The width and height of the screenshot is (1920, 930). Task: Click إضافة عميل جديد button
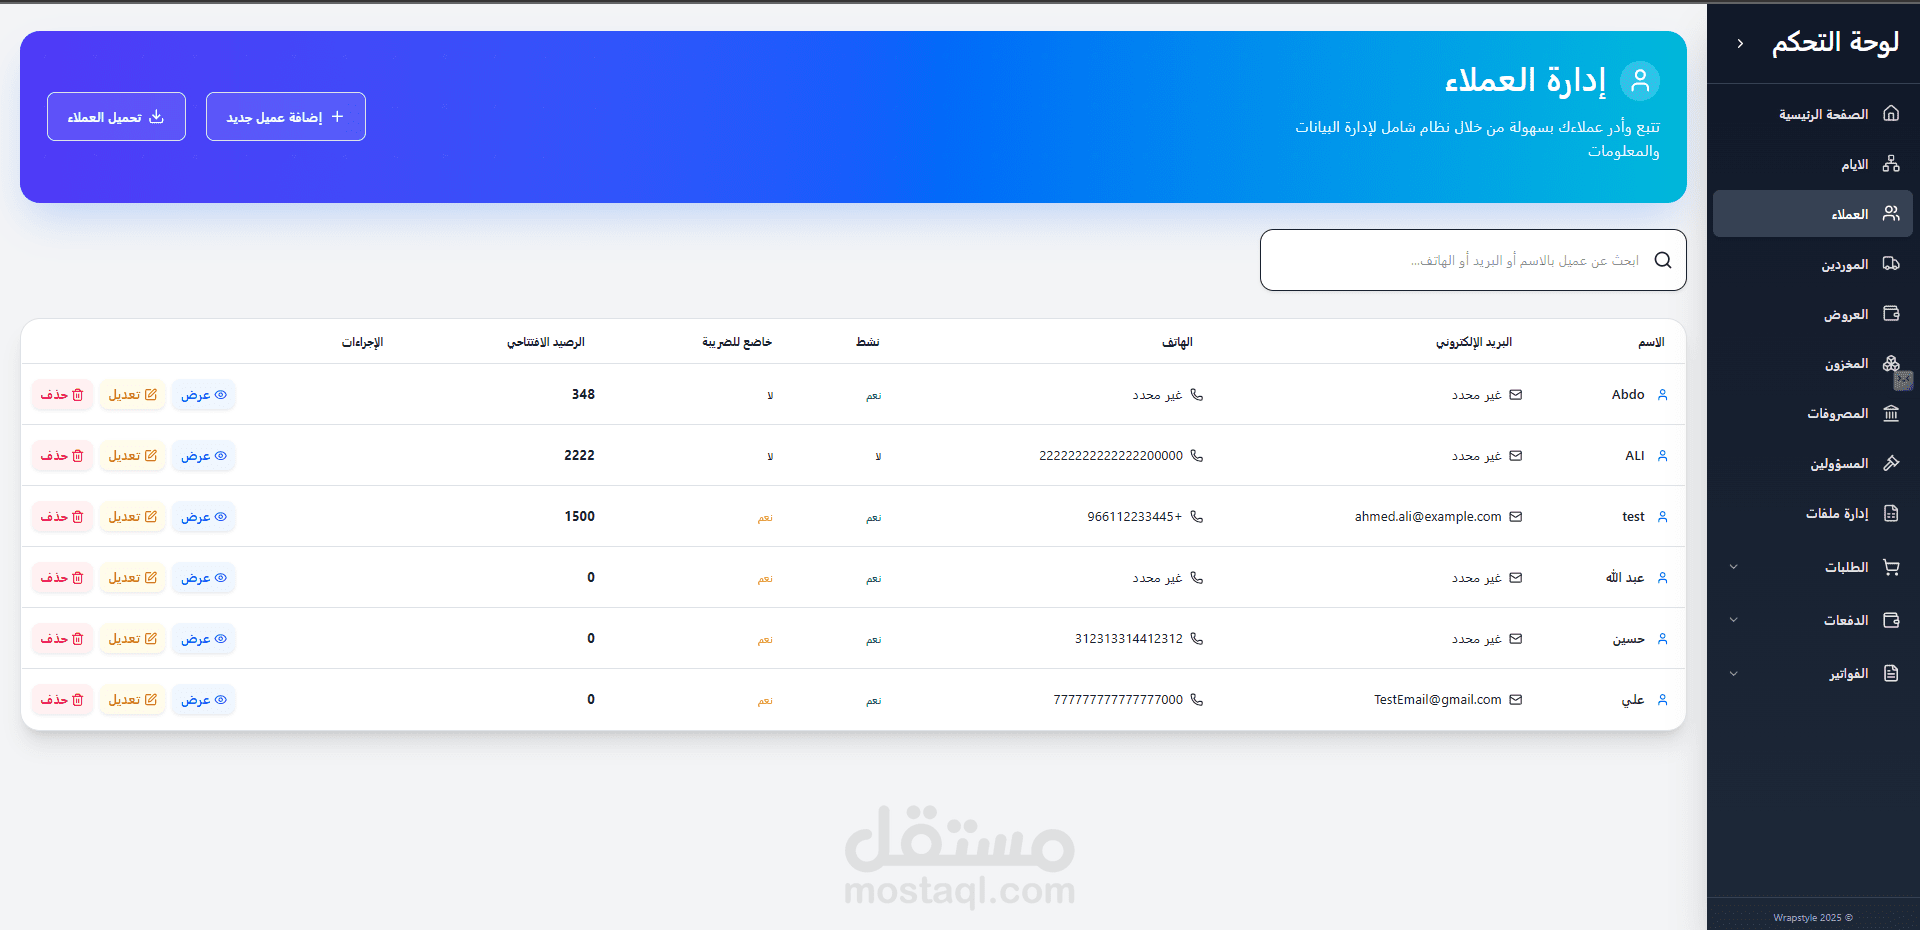286,117
